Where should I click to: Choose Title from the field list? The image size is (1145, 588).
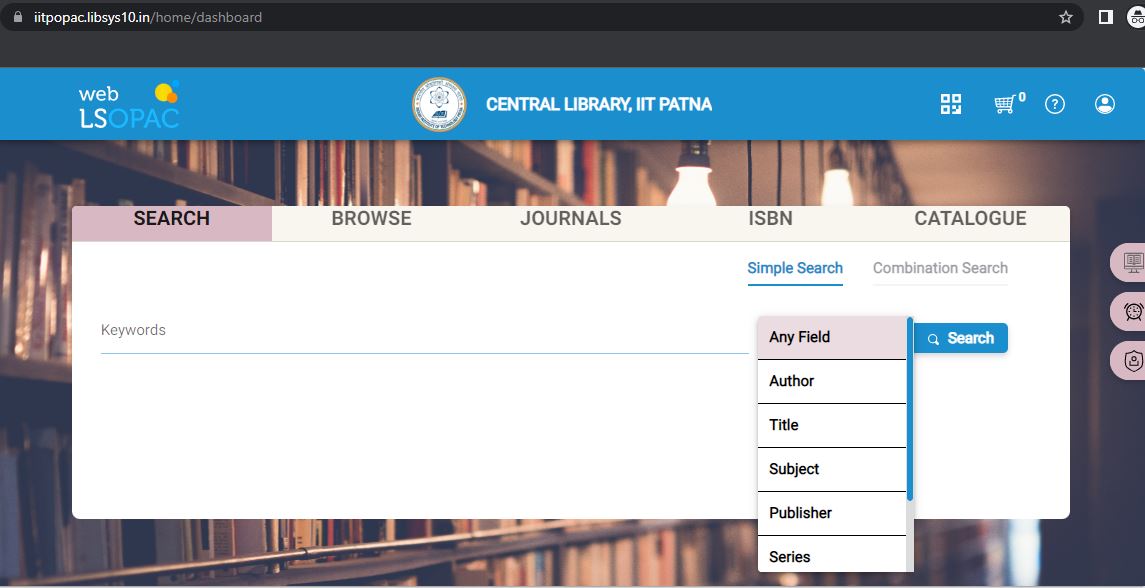pos(832,425)
